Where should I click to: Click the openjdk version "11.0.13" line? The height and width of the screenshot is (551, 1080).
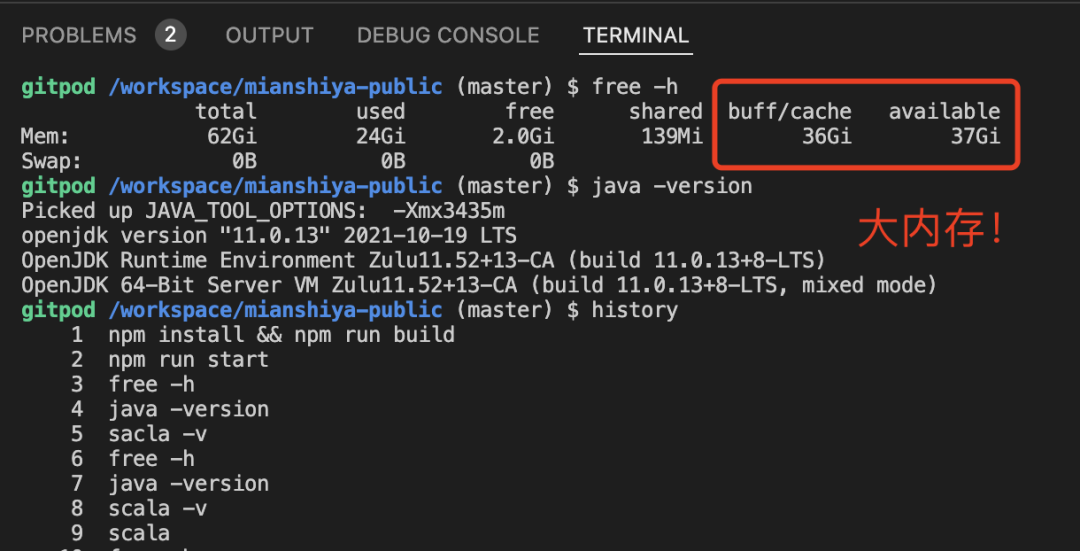pos(268,236)
